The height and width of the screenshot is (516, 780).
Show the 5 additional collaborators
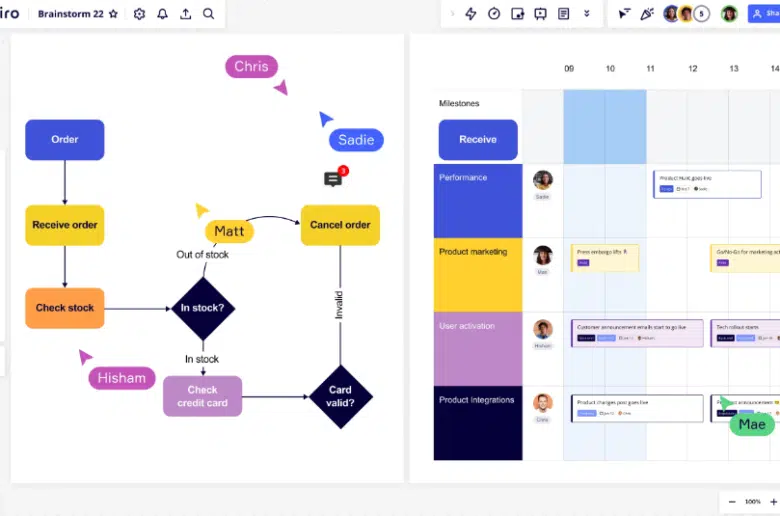pyautogui.click(x=702, y=14)
